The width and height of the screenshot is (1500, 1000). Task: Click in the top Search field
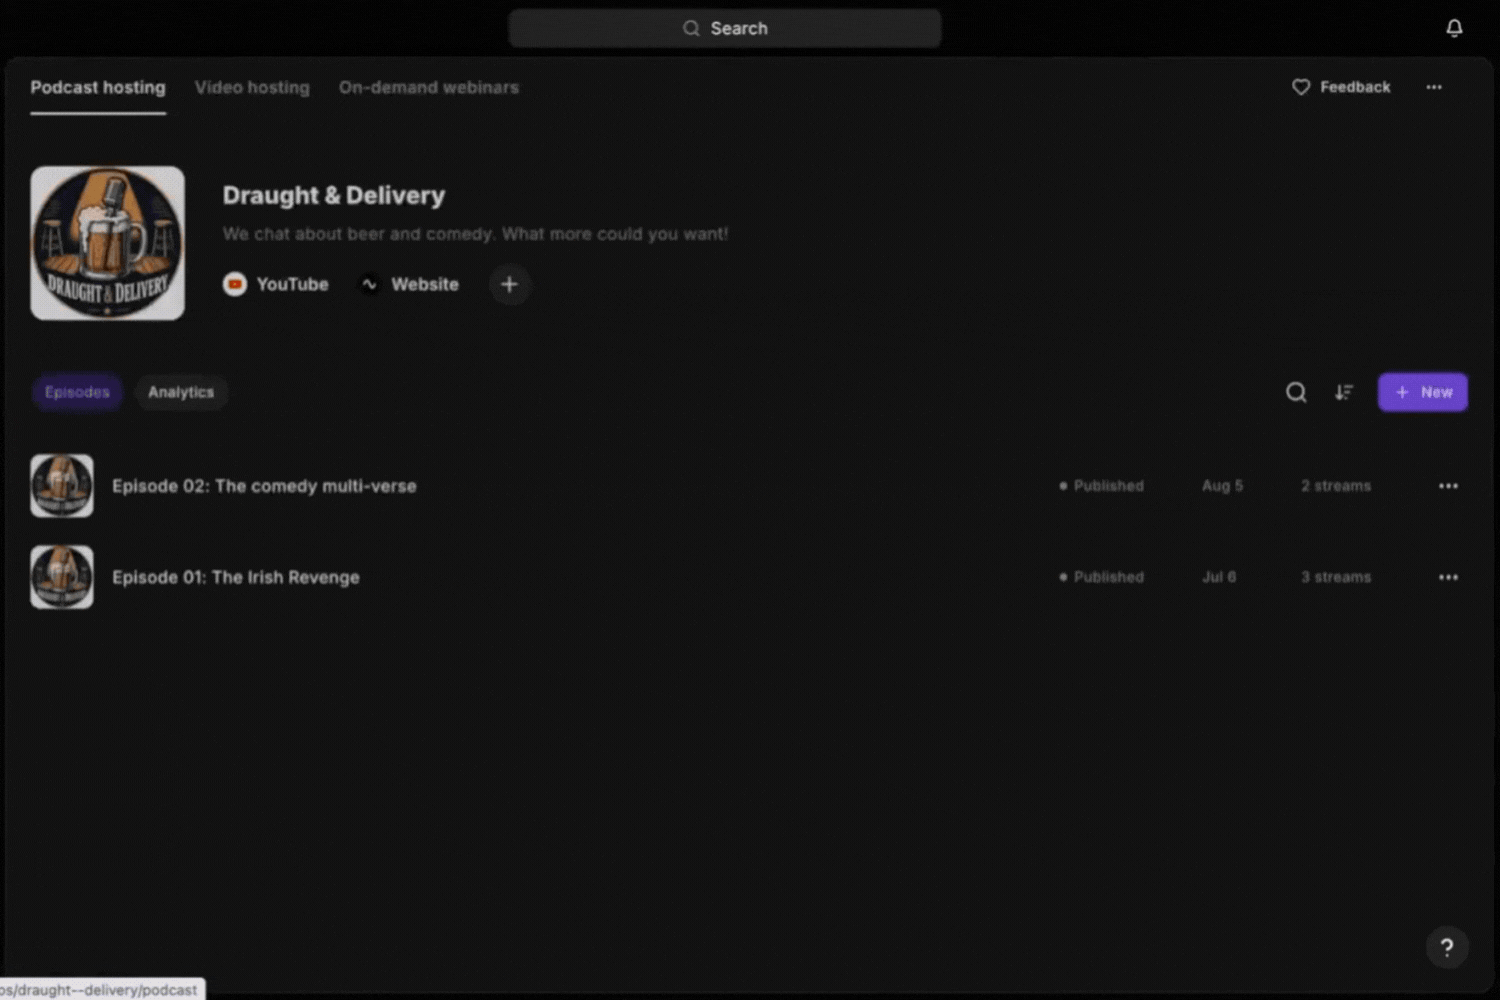pyautogui.click(x=725, y=28)
